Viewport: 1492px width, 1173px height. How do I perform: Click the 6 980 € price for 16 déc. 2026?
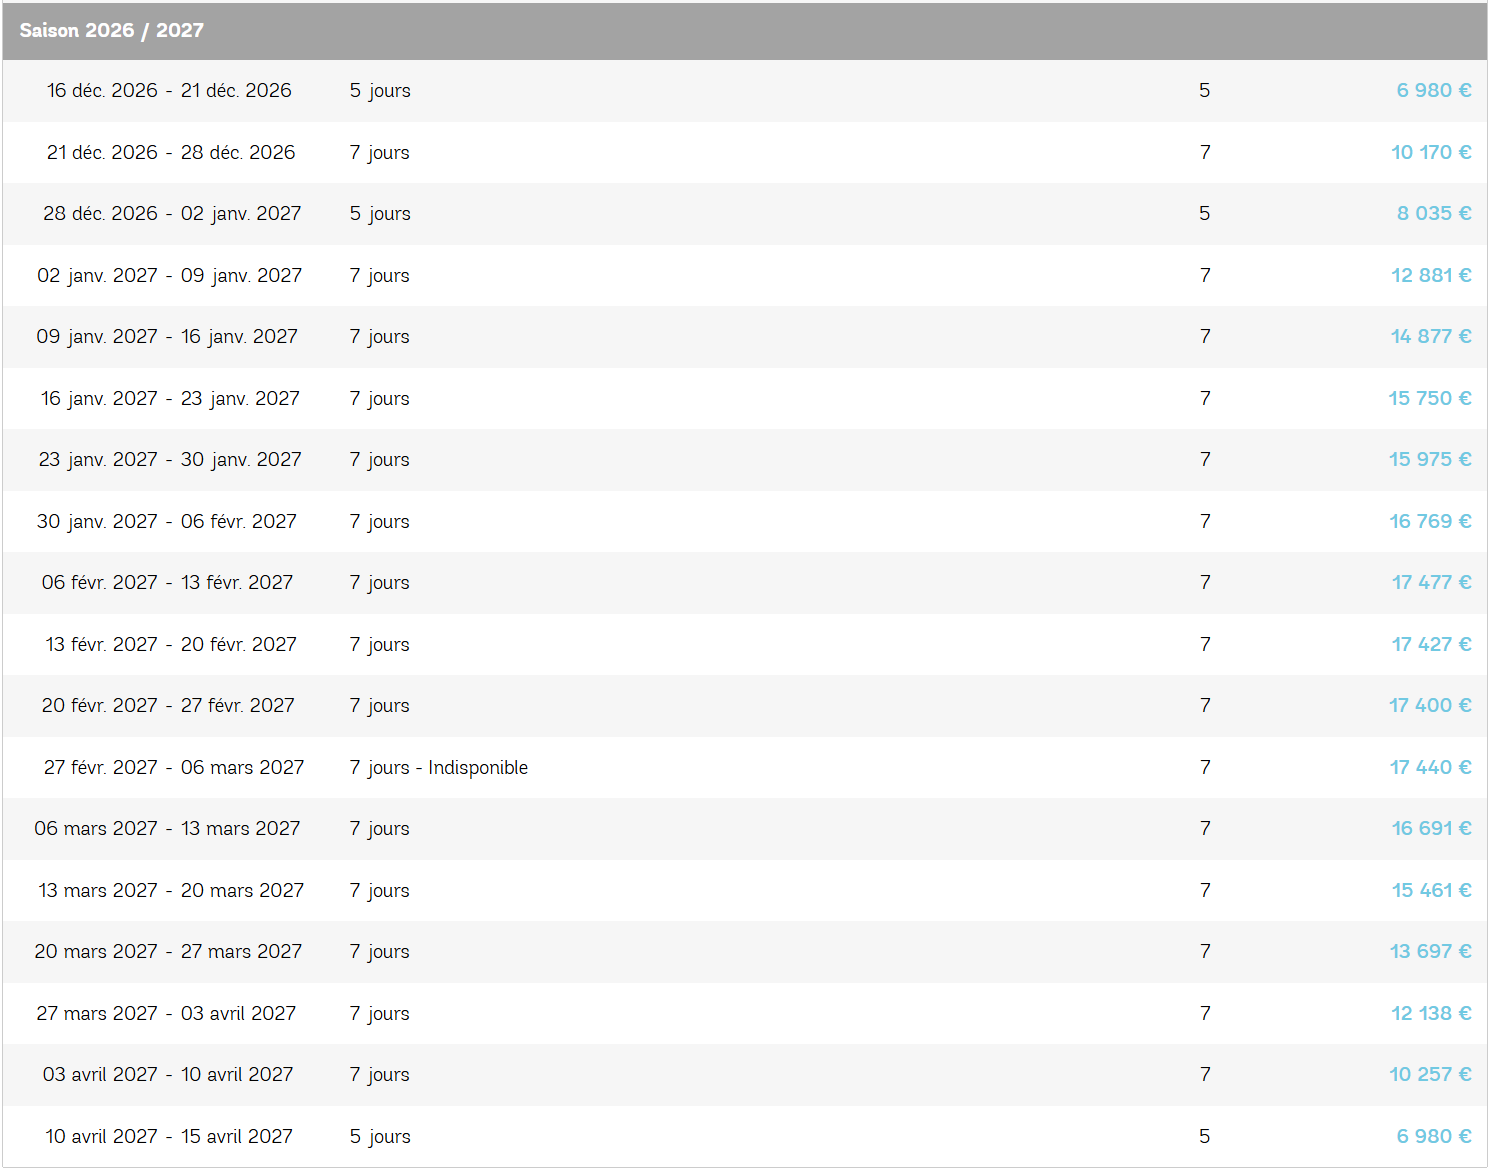(x=1433, y=91)
